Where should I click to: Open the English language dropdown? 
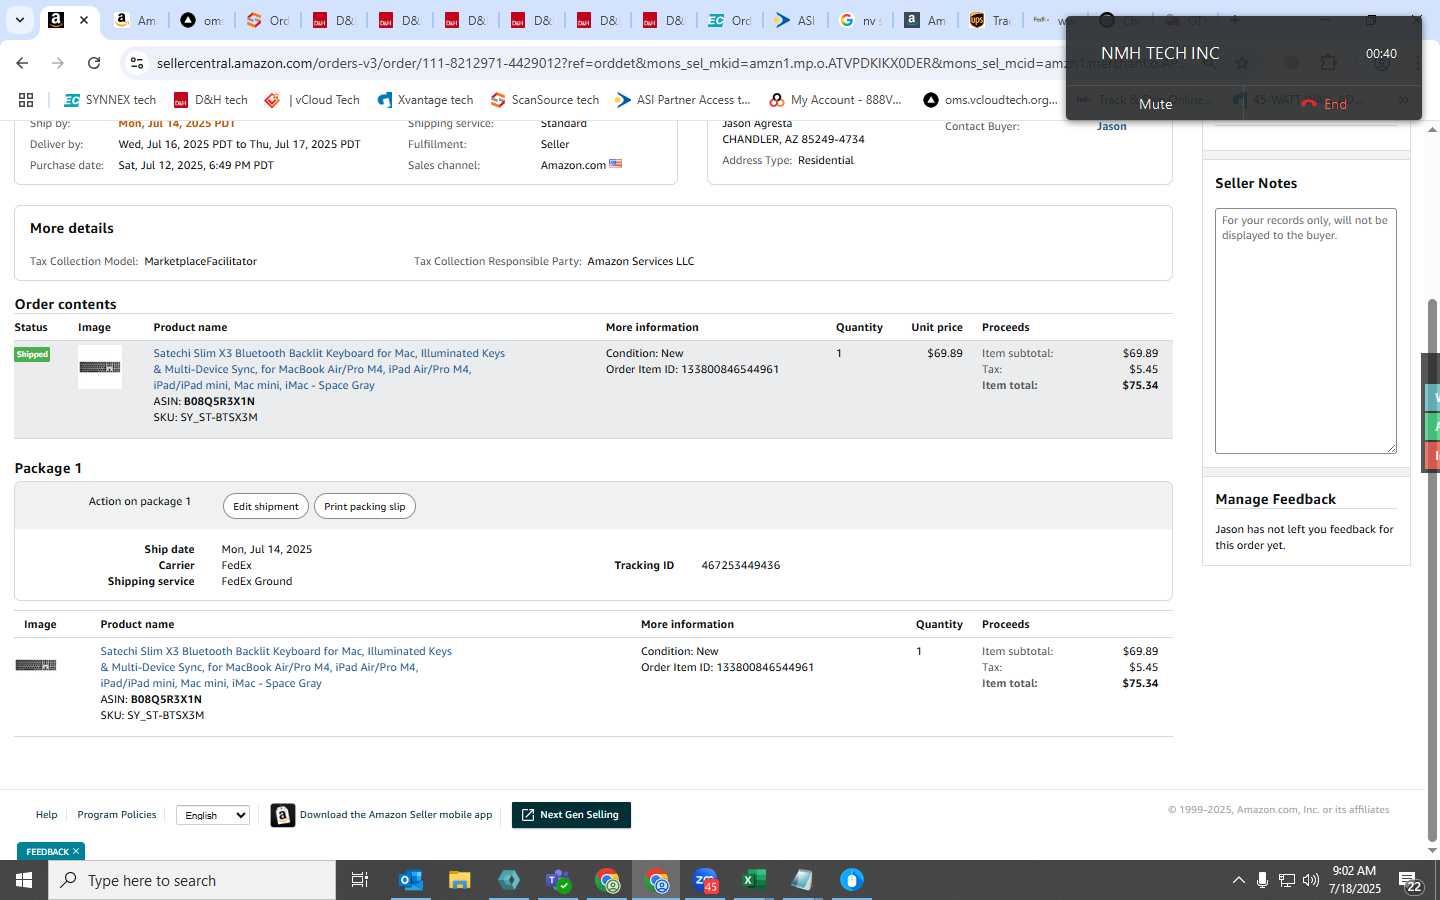(213, 815)
